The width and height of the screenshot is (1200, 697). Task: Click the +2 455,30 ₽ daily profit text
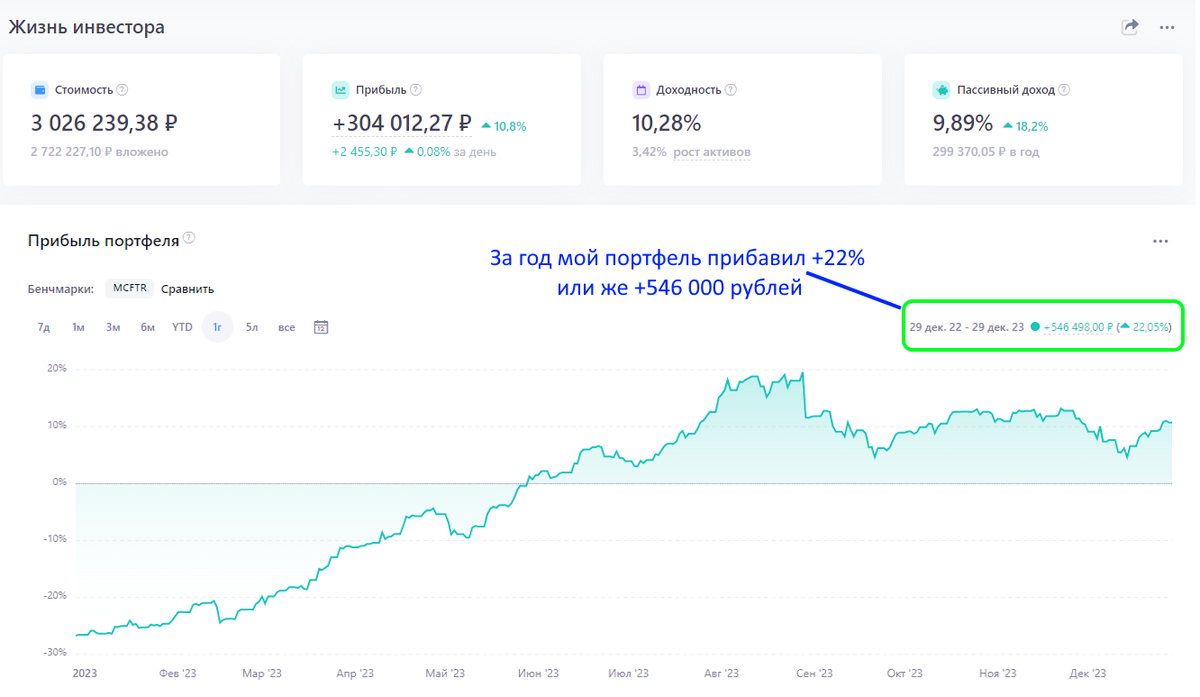pyautogui.click(x=365, y=152)
